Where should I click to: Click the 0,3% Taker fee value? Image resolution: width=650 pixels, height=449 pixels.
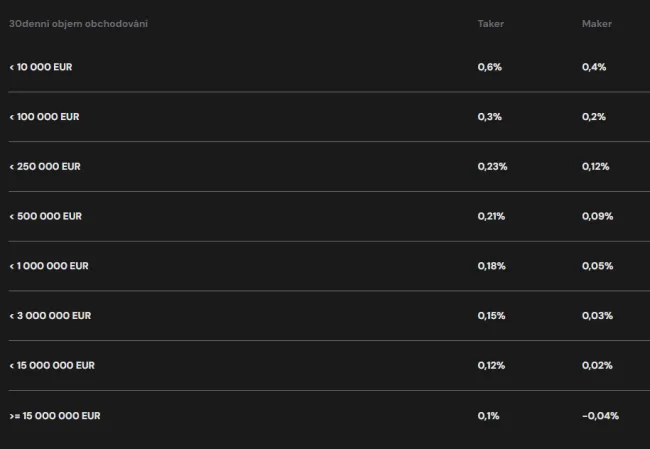pos(490,117)
